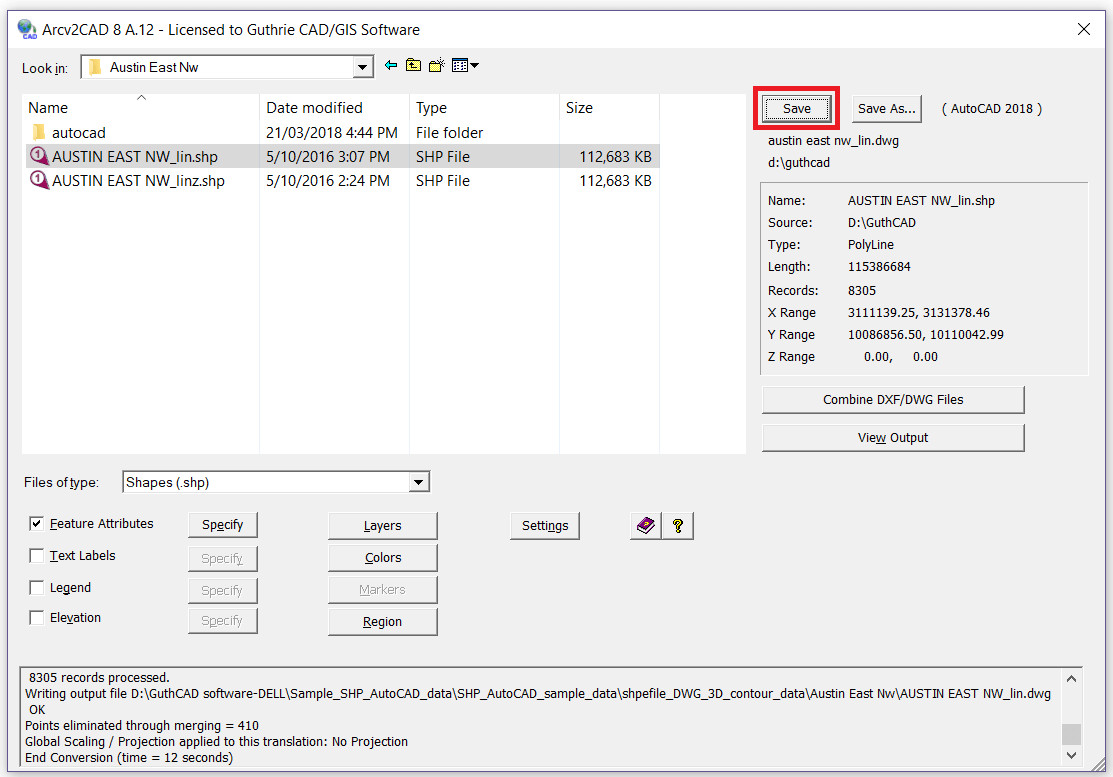The height and width of the screenshot is (777, 1113).
Task: Open the Region options button
Action: pyautogui.click(x=383, y=622)
